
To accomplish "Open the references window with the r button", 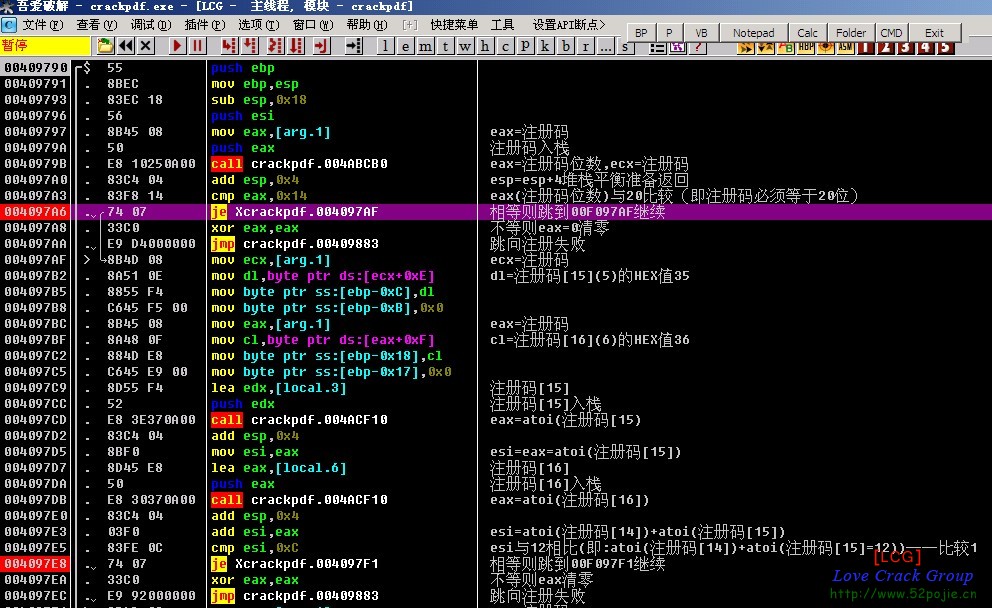I will [585, 46].
